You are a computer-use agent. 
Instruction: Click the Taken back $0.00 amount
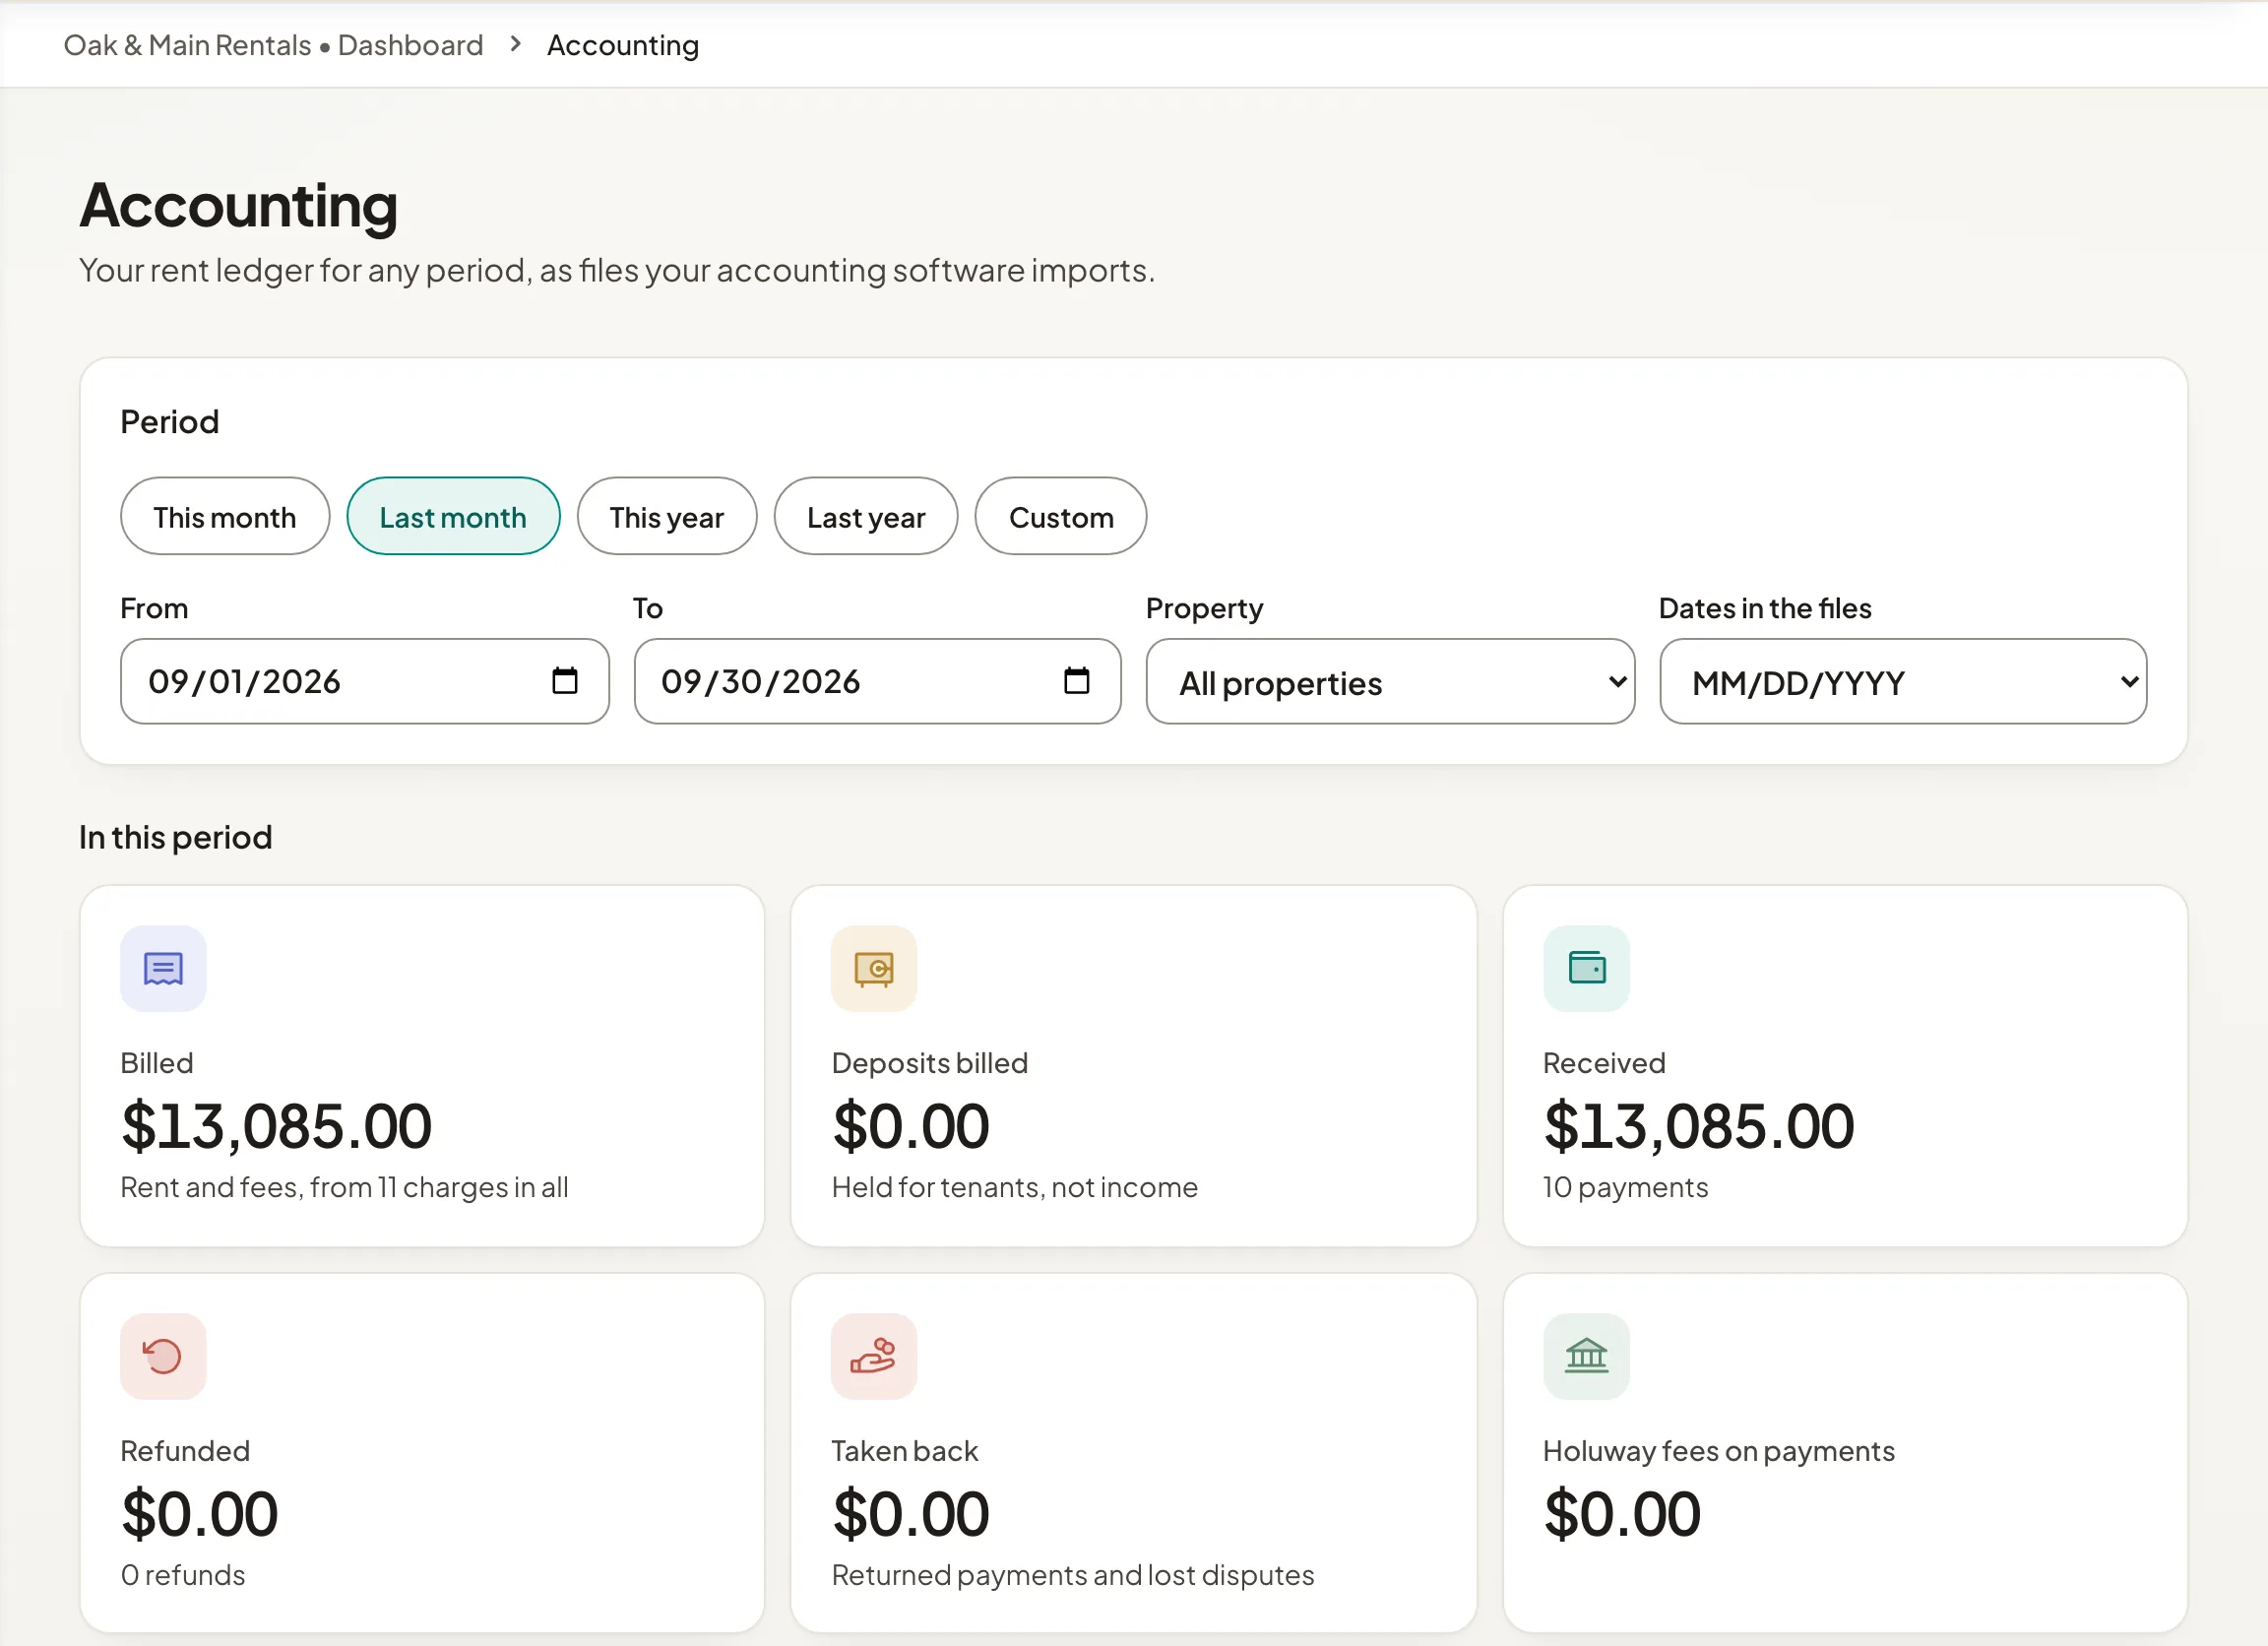click(x=911, y=1514)
